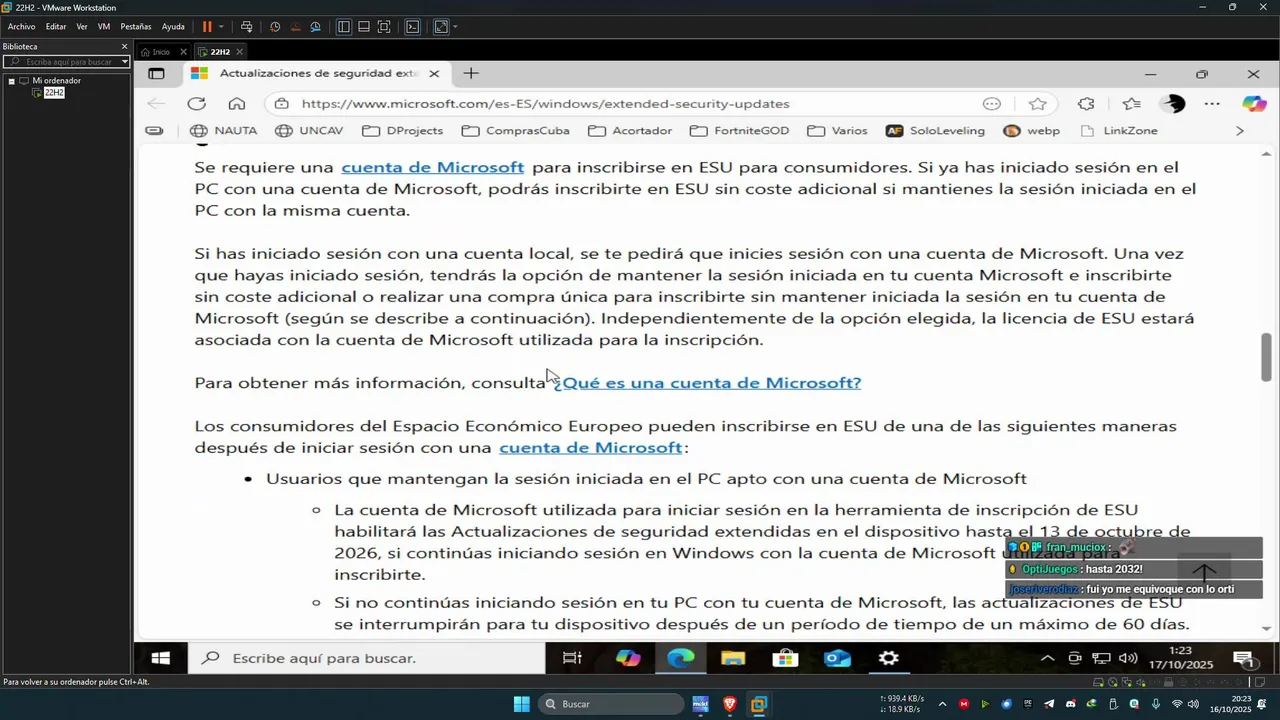Close the Biblioteca panel
The height and width of the screenshot is (720, 1280).
[125, 46]
